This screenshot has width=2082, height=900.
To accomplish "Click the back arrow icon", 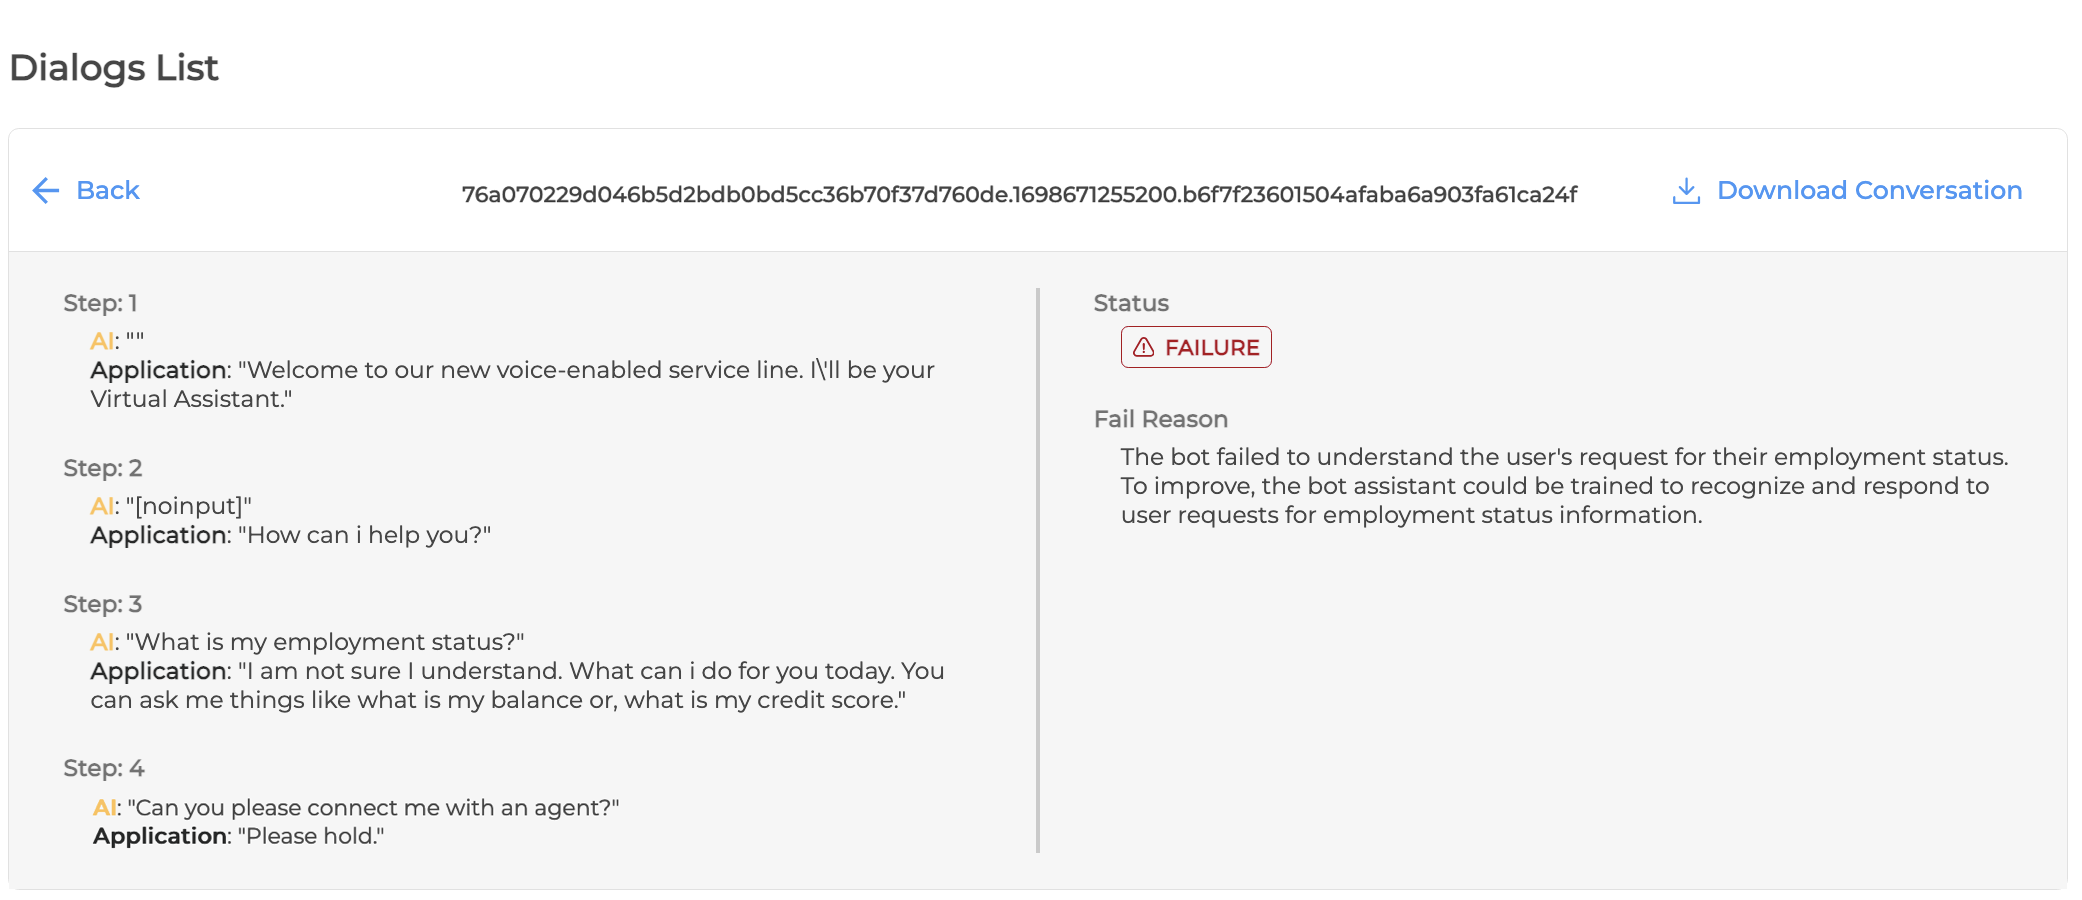I will pyautogui.click(x=45, y=190).
